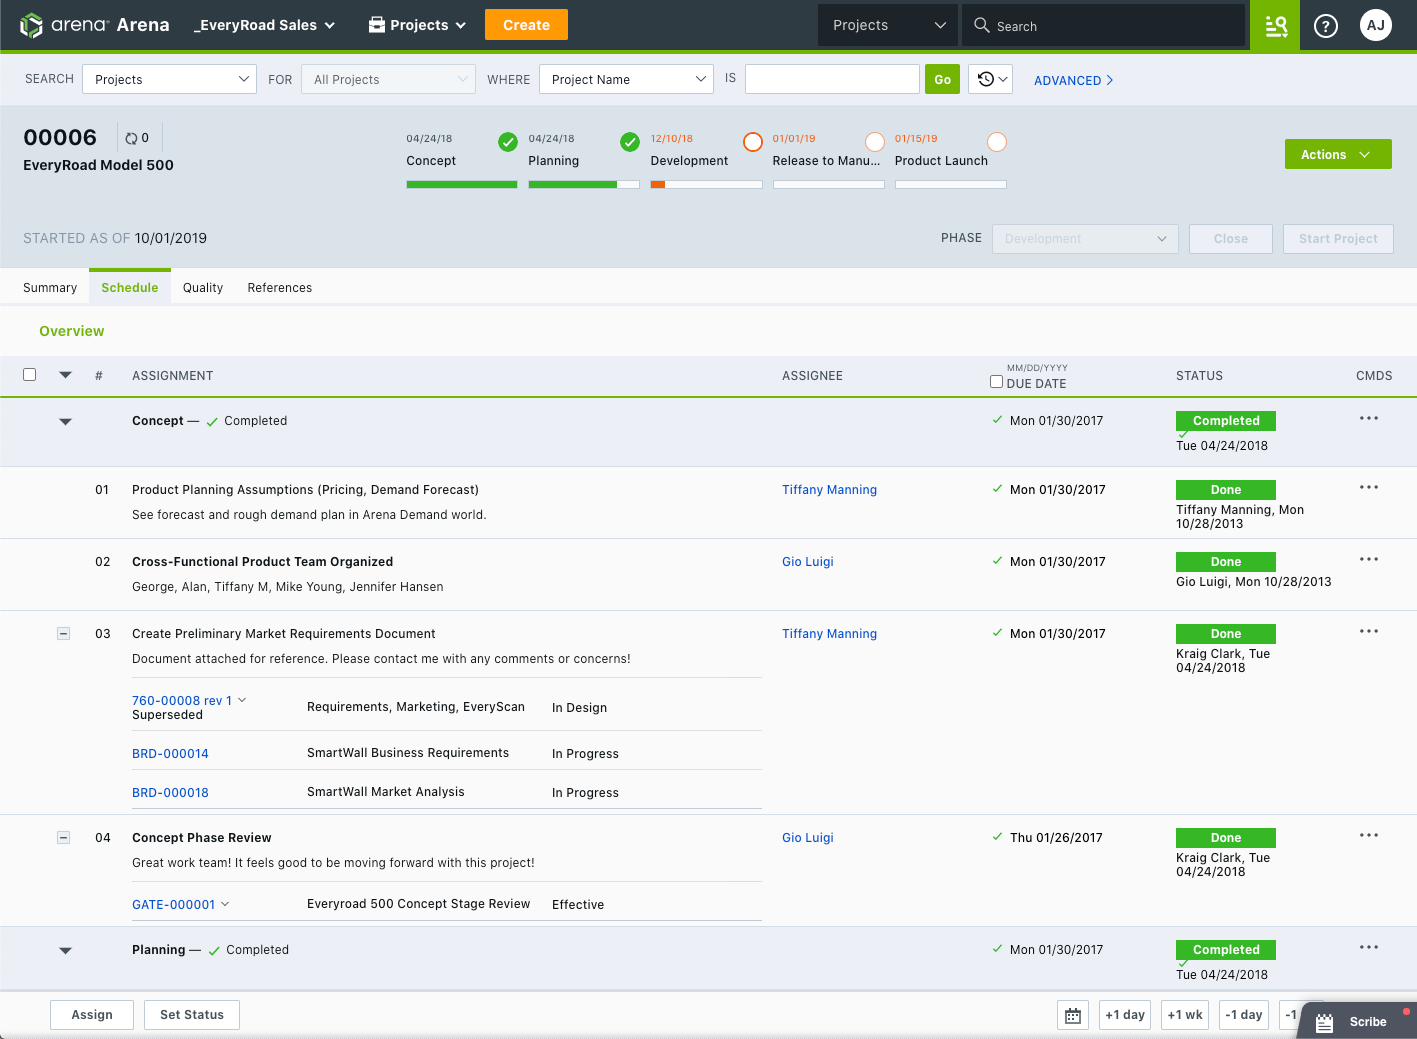
Task: Click the Planning phase green checkmark circle
Action: 630,142
